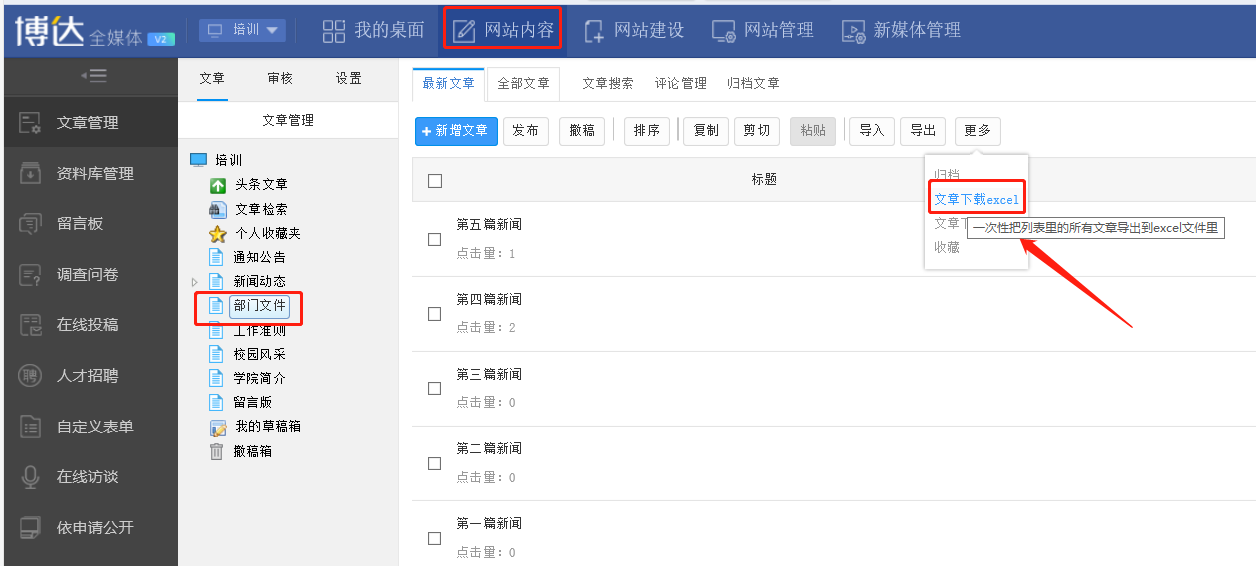Collapse the left sidebar toggle icon

click(94, 76)
